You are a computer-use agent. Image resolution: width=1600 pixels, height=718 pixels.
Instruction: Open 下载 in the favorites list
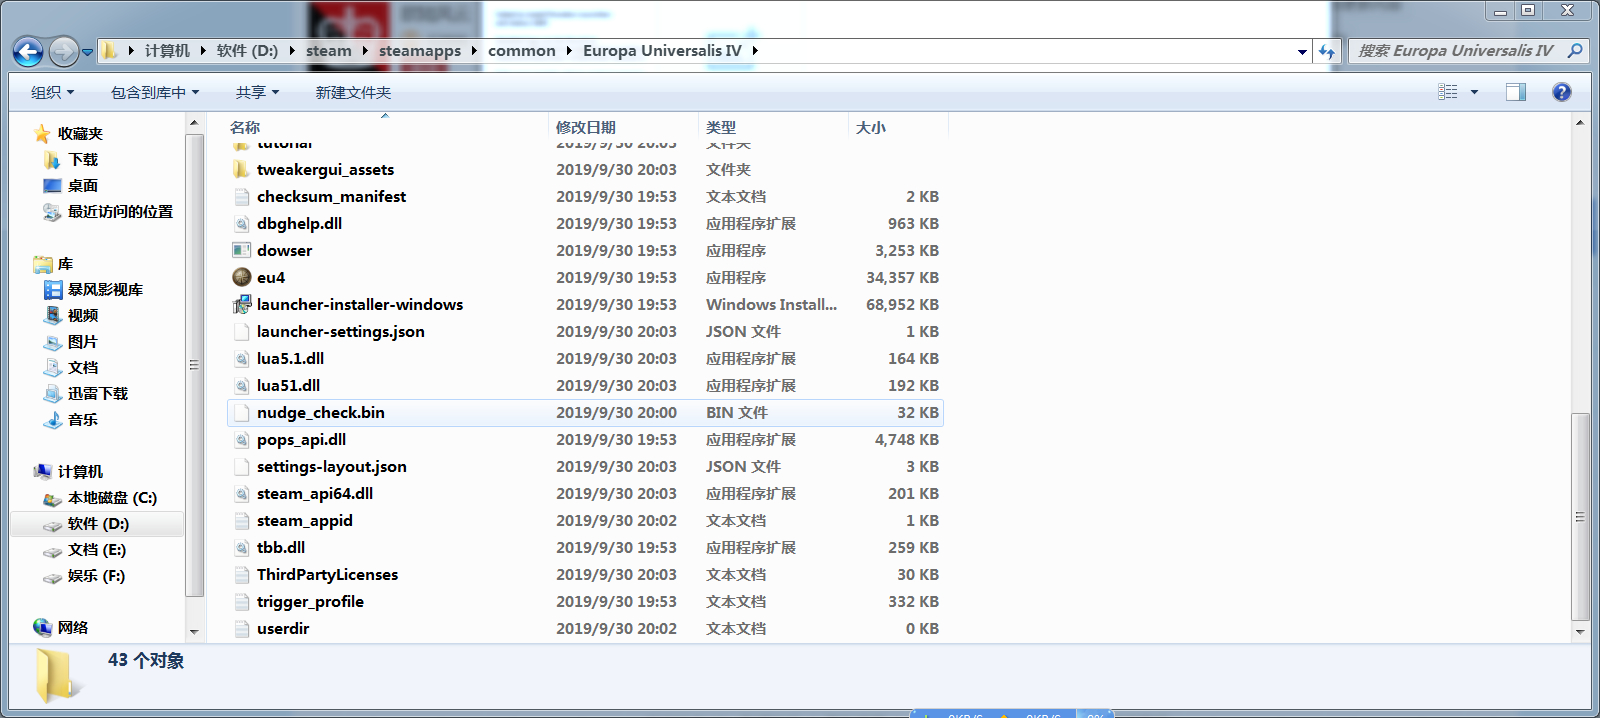tap(71, 160)
